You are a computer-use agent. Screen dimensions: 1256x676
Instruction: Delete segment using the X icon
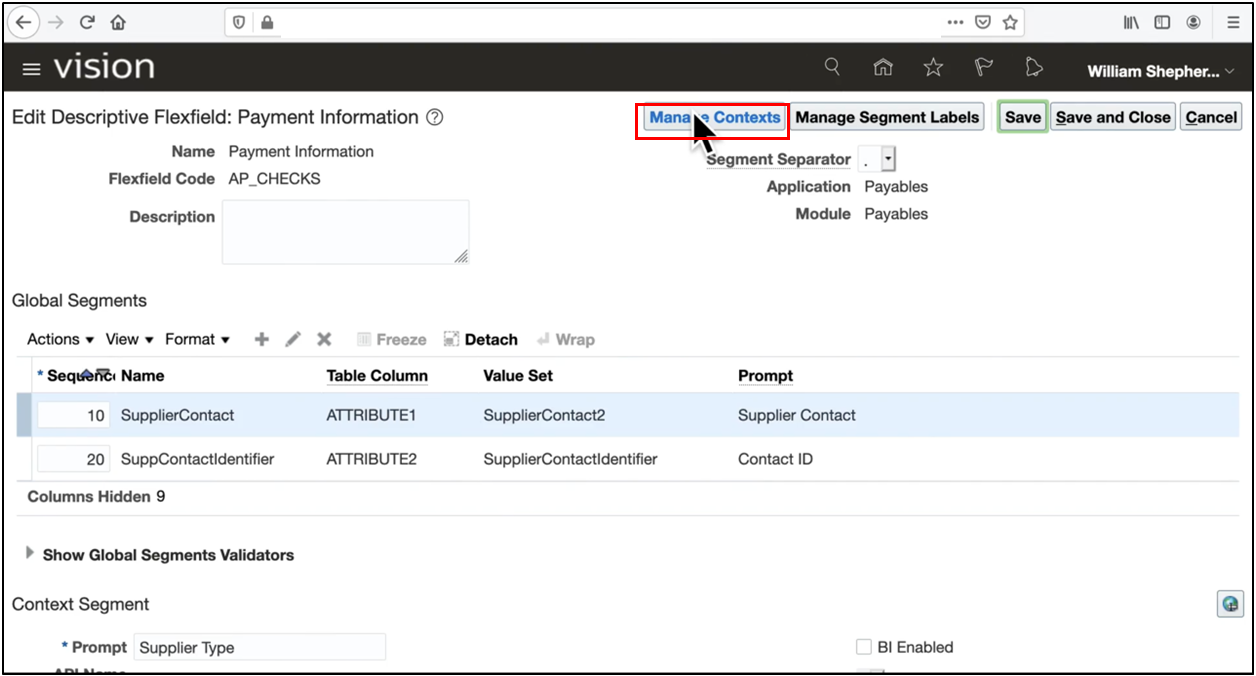coord(324,339)
